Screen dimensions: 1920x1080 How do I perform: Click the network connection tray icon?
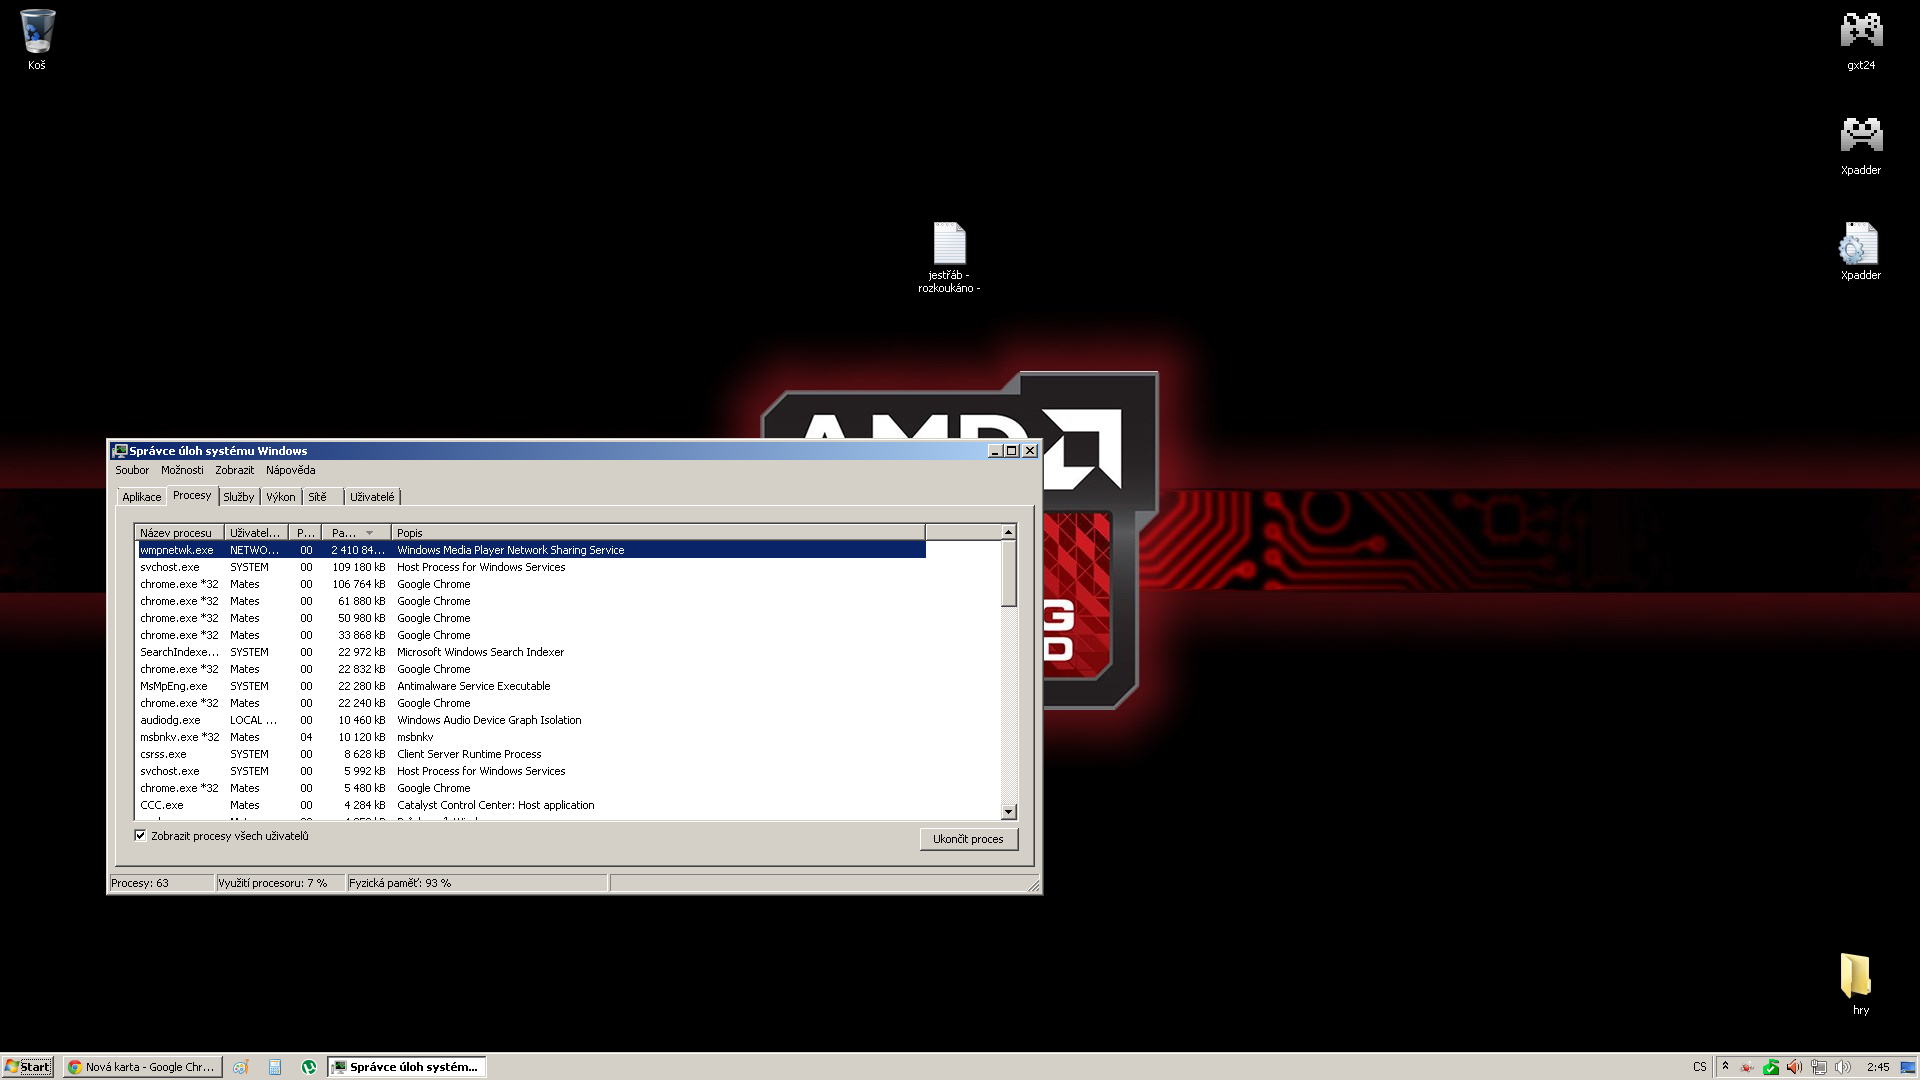(1819, 1067)
